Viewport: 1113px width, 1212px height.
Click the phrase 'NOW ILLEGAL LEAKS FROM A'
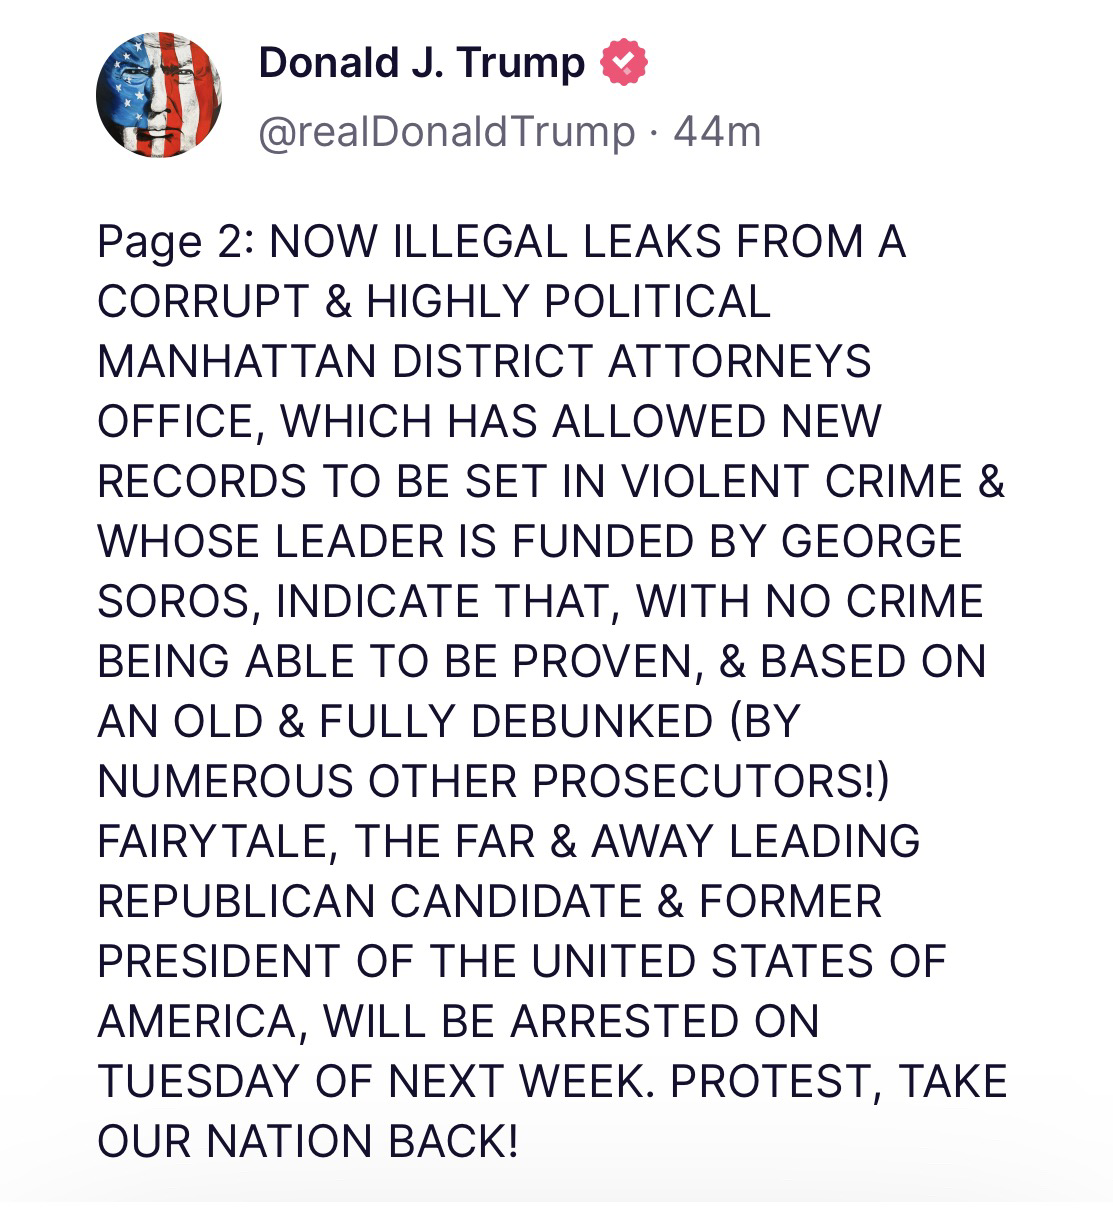click(587, 242)
